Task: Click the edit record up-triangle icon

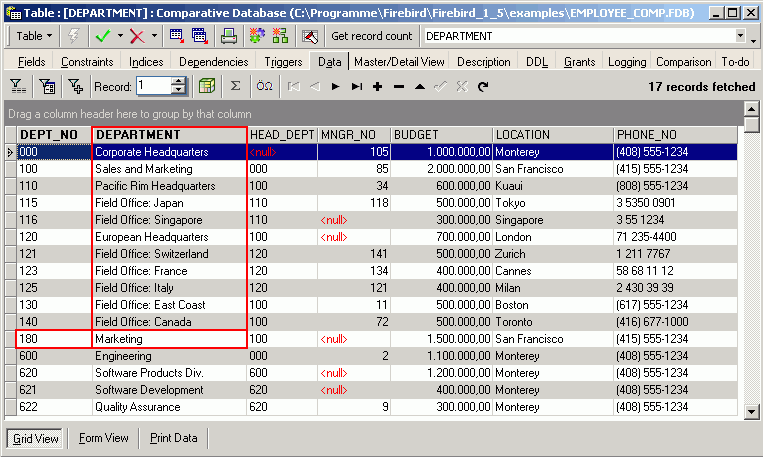Action: [x=420, y=87]
